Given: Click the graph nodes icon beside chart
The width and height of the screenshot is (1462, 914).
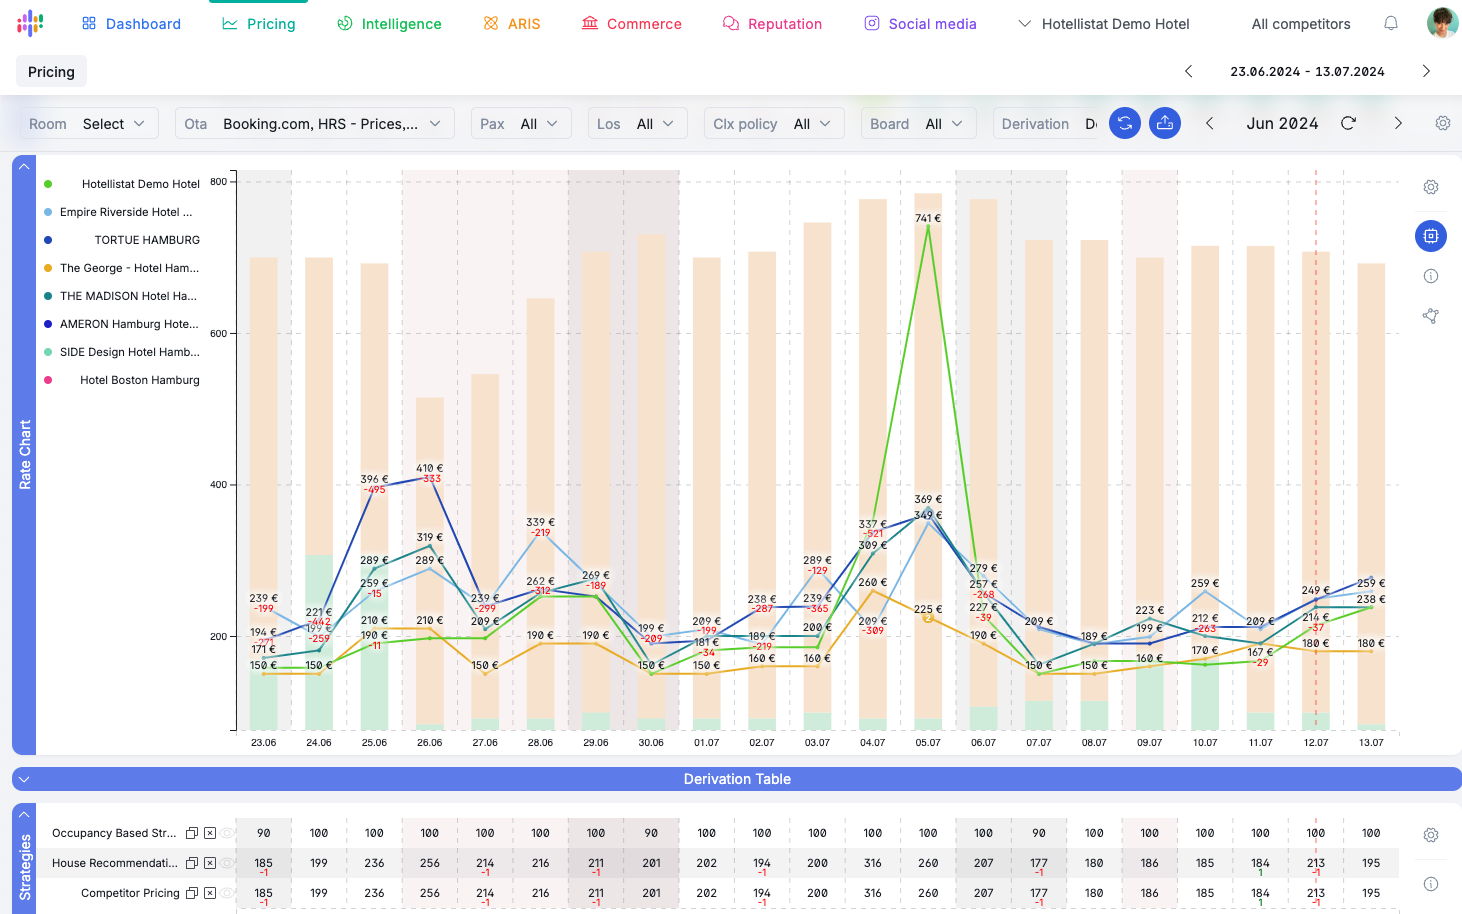Looking at the screenshot, I should [1431, 316].
